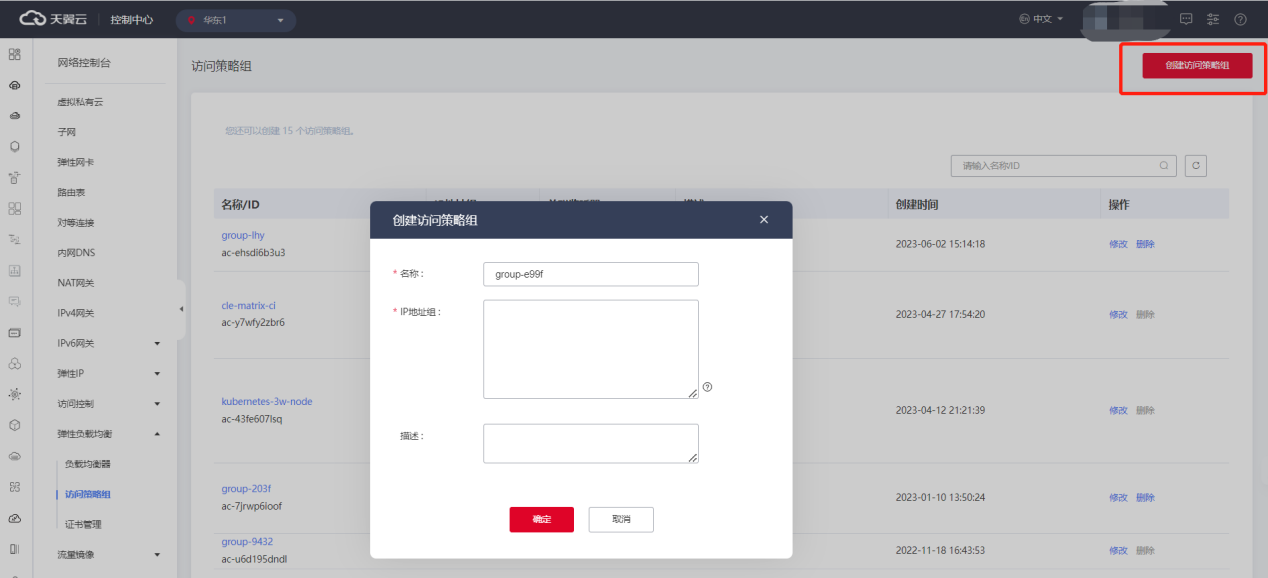Select 负载均衡器 in the sidebar

tap(88, 464)
